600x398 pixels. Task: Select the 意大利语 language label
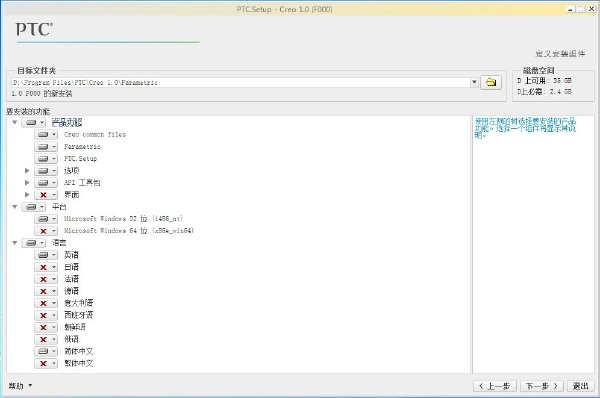coord(79,303)
